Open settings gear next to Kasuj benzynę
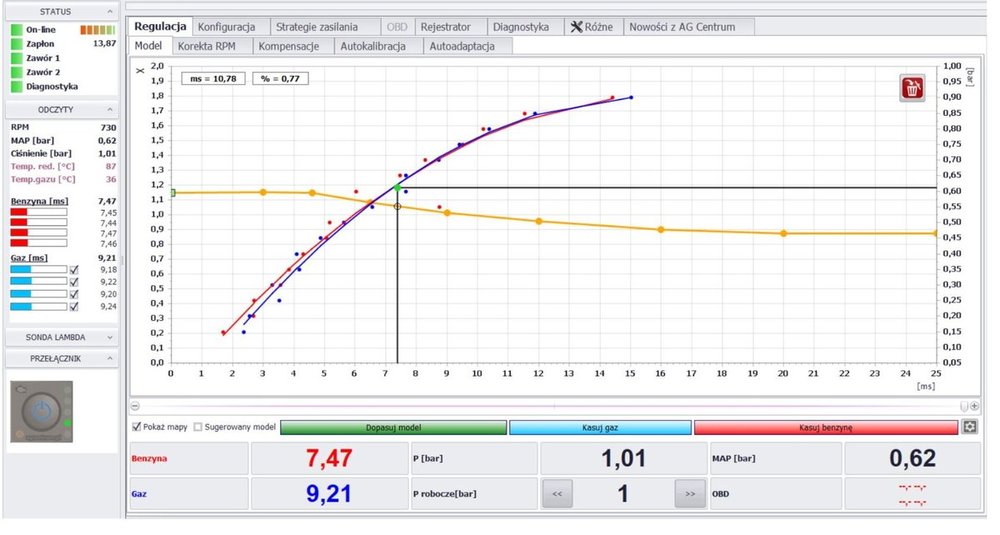This screenshot has height=535, width=1000. (969, 427)
